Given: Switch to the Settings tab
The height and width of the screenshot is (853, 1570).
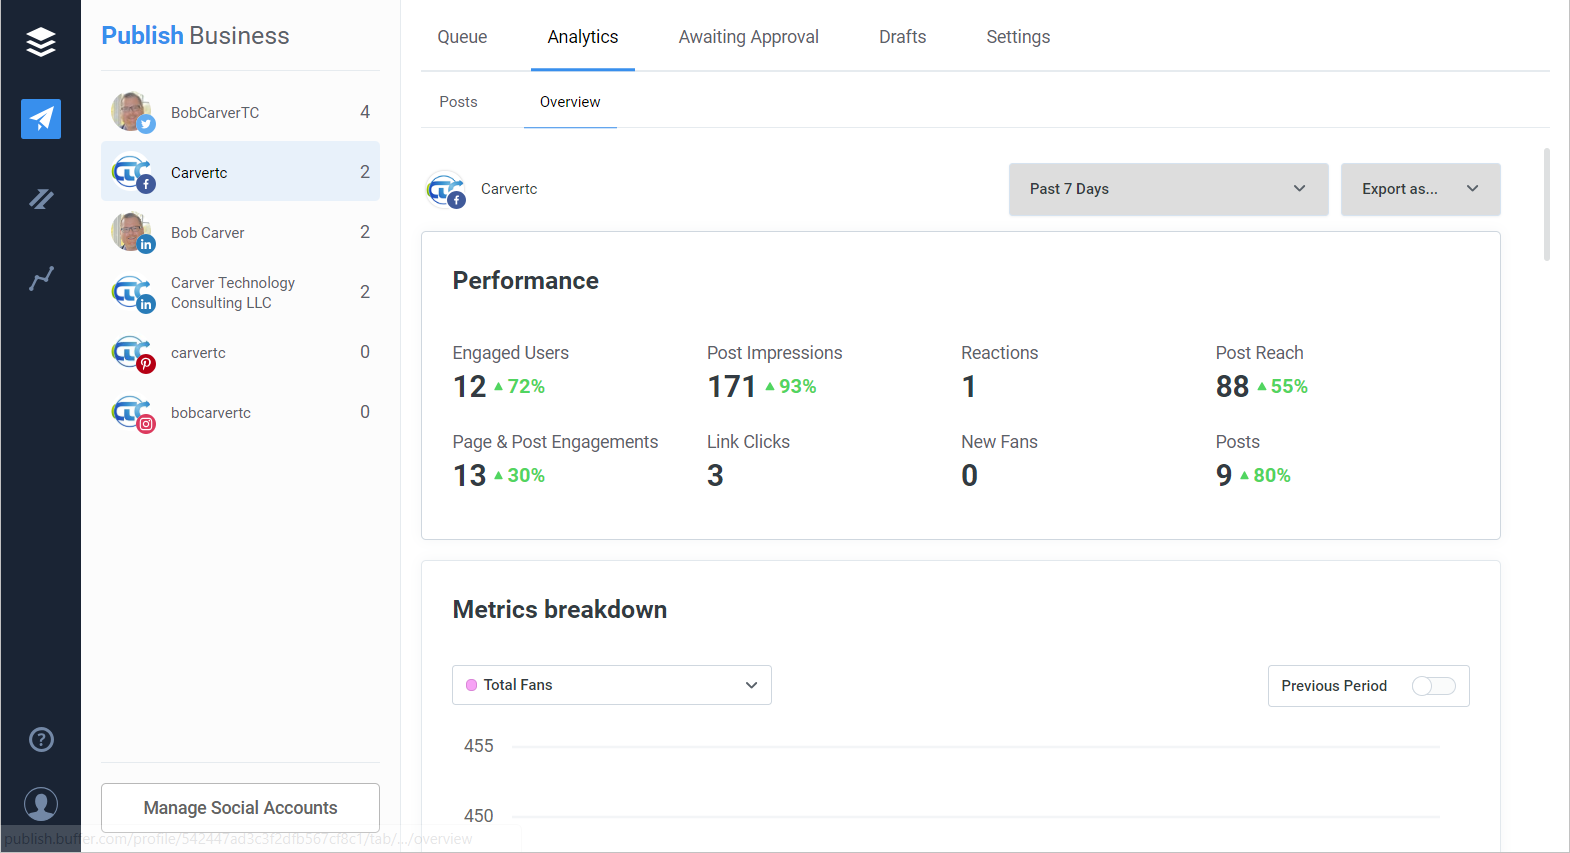Looking at the screenshot, I should tap(1018, 37).
